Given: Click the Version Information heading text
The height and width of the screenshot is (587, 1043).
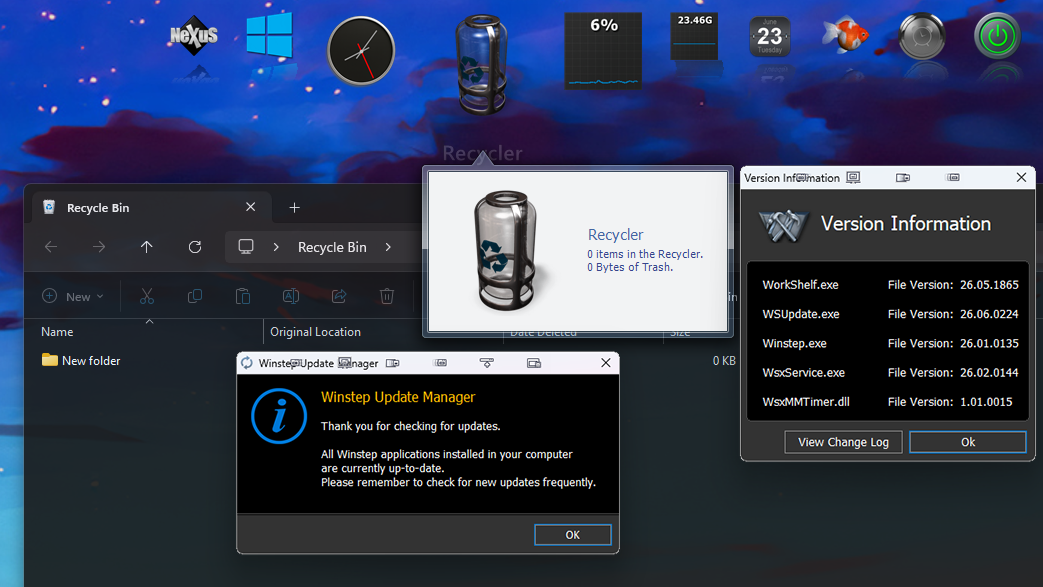Looking at the screenshot, I should tap(905, 224).
